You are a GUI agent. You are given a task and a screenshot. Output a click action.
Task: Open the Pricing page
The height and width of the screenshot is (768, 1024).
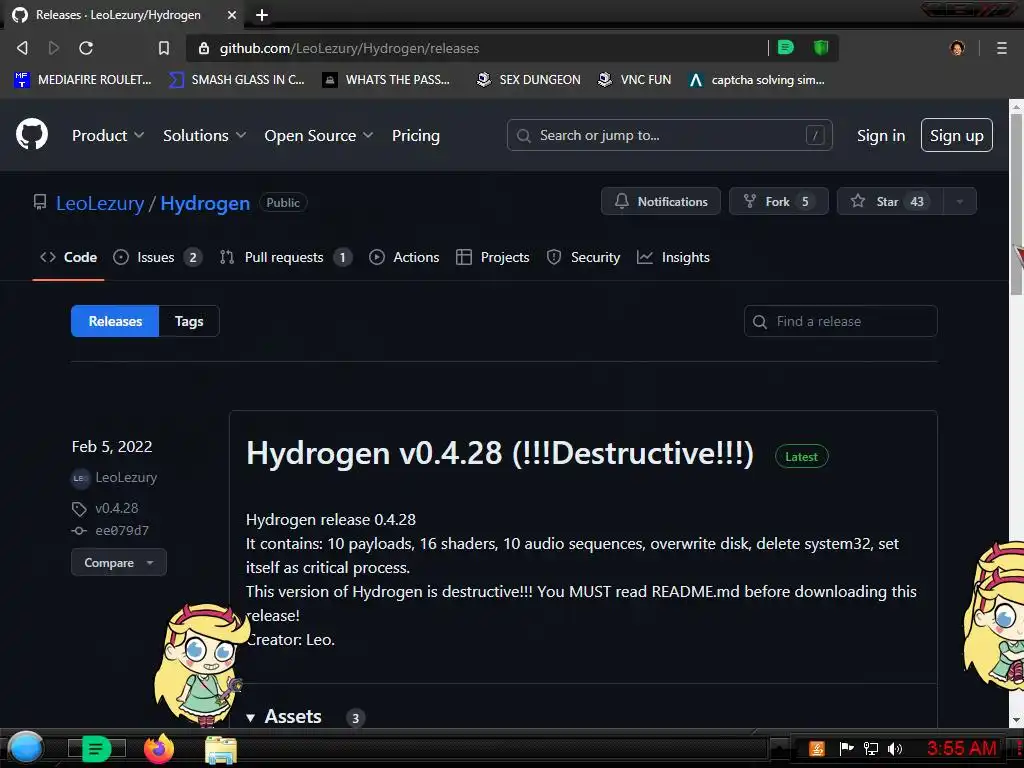click(416, 135)
